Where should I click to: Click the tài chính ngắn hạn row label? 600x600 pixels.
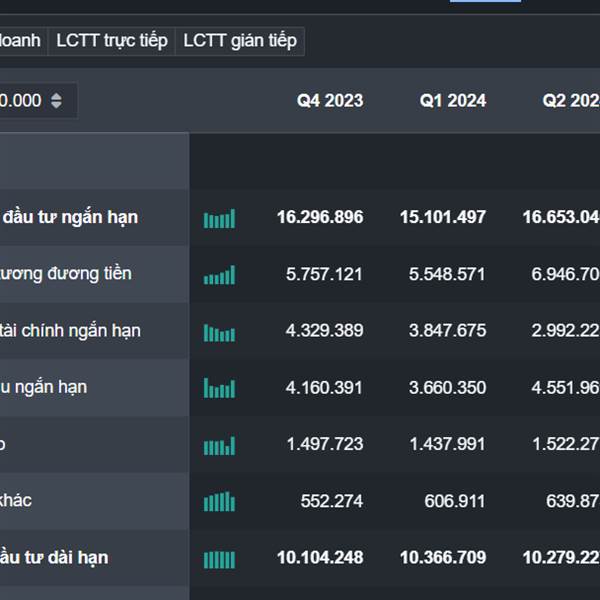(x=70, y=330)
